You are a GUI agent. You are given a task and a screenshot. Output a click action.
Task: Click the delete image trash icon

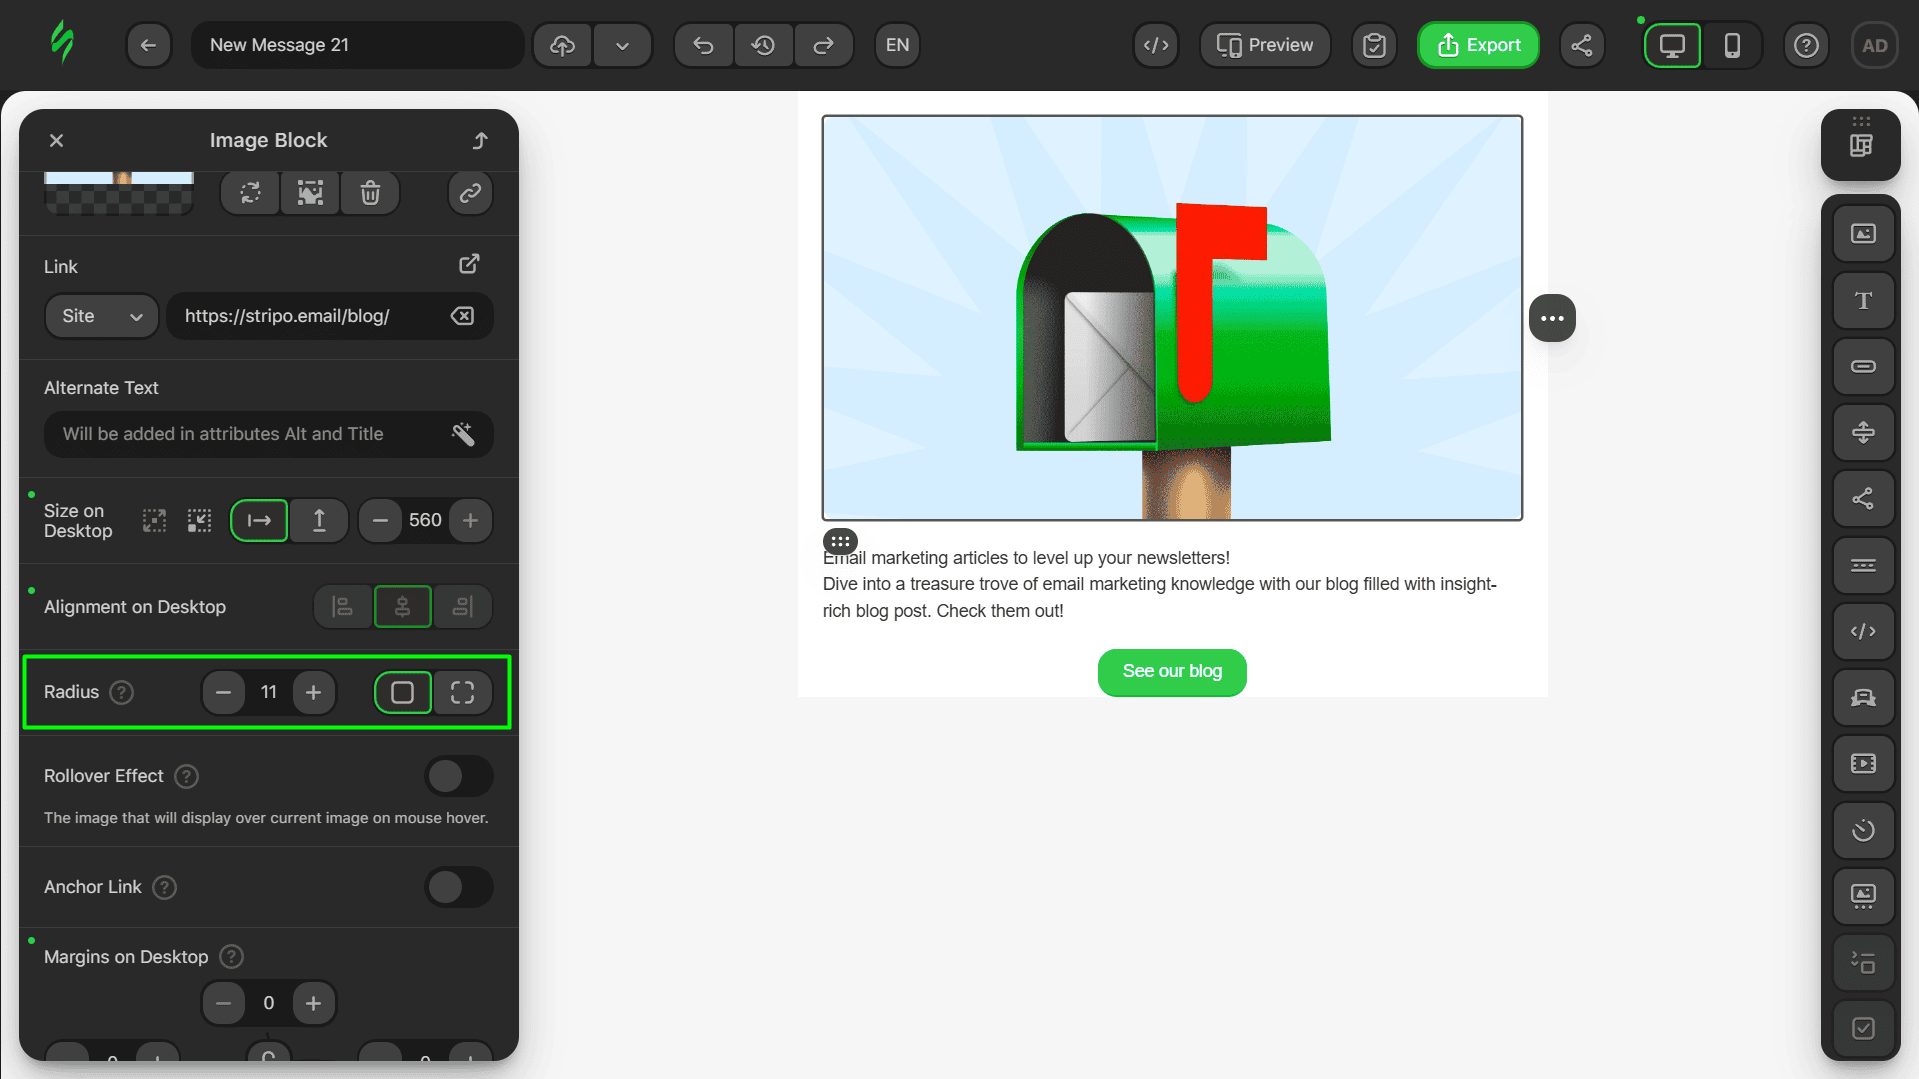[x=370, y=193]
